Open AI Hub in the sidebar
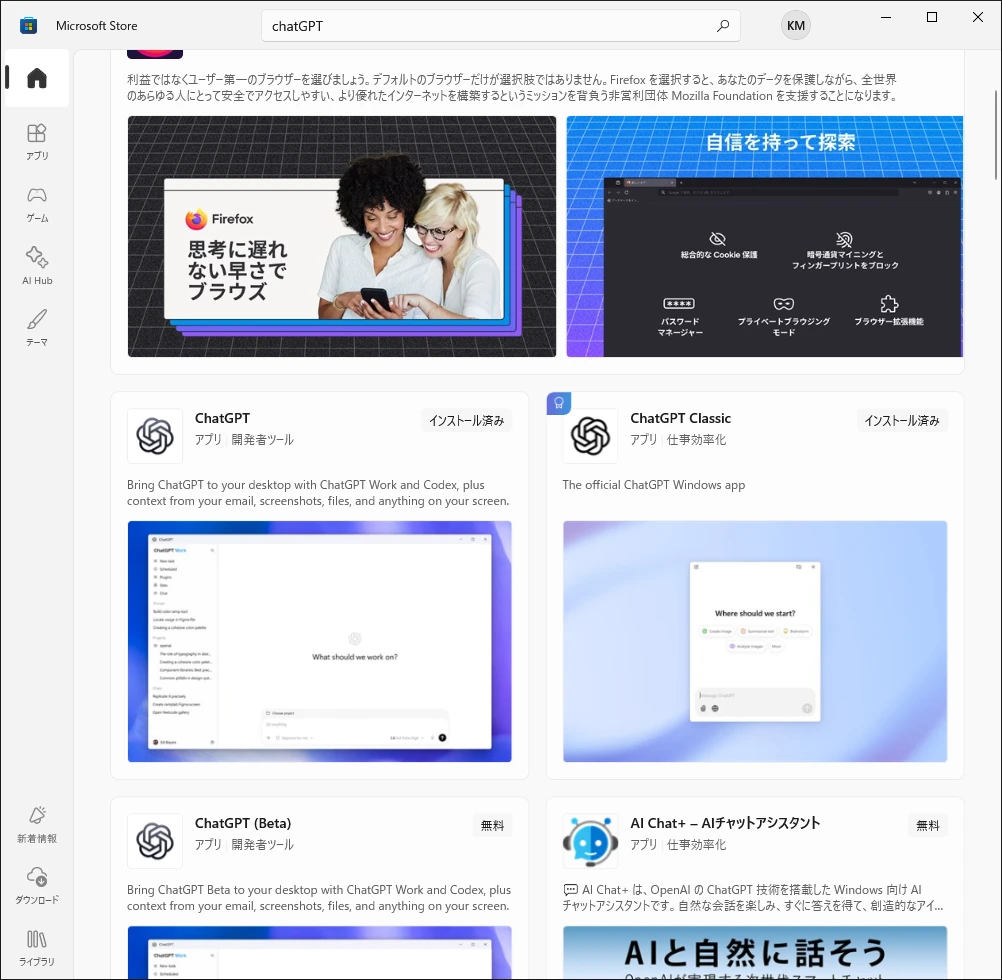The width and height of the screenshot is (1002, 980). [36, 266]
